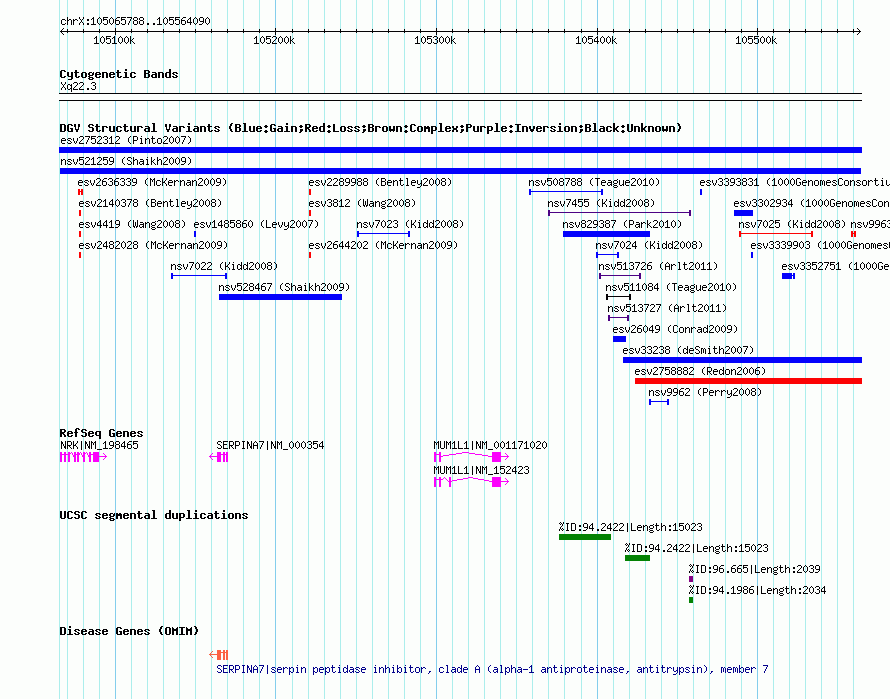
Task: Select the esv33238 (deSmith2007) blue bar
Action: point(742,360)
